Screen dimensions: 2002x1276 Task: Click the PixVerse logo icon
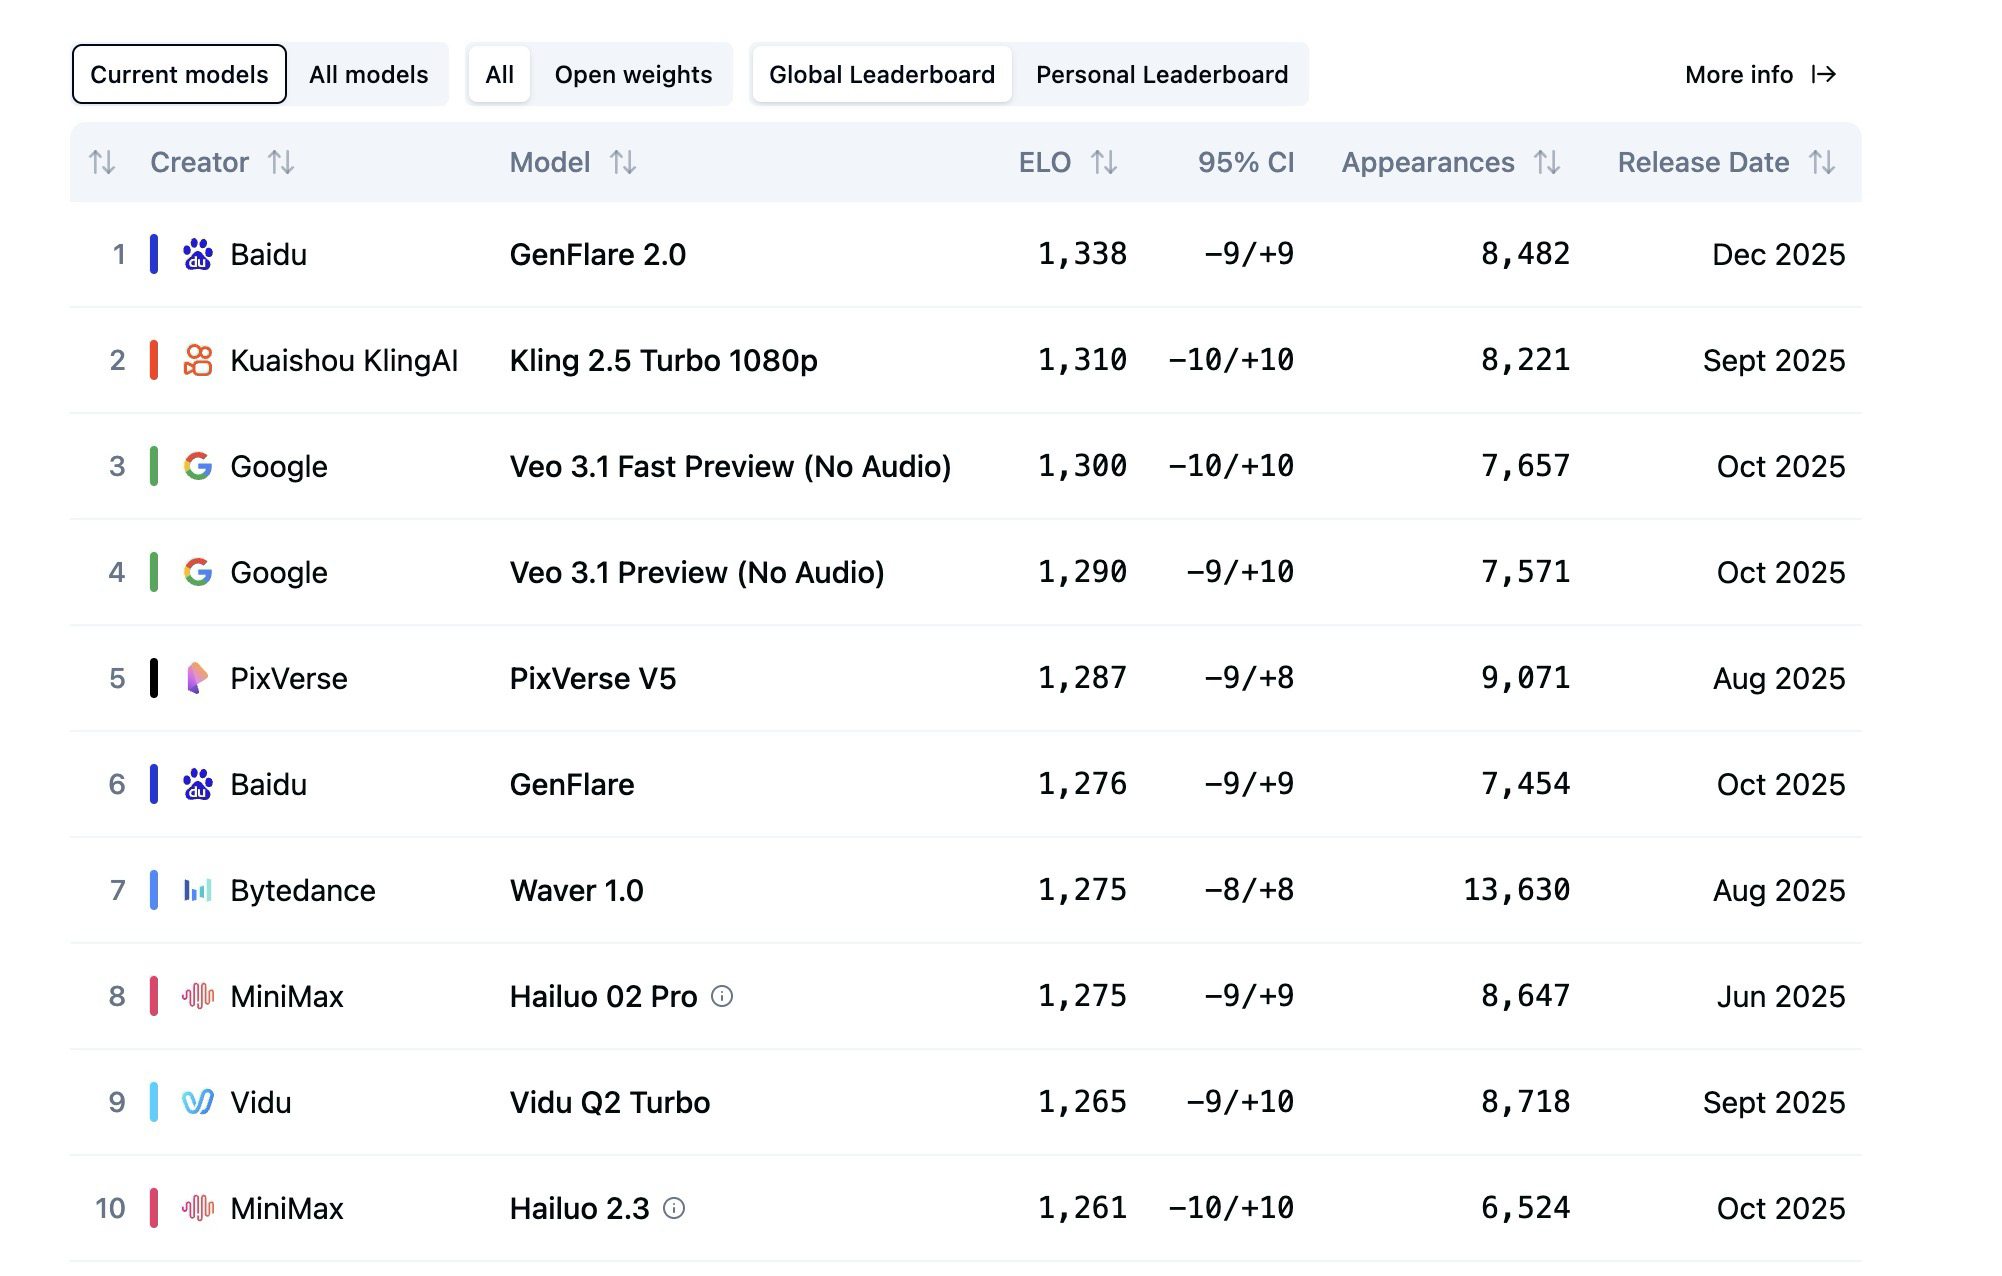pyautogui.click(x=198, y=678)
